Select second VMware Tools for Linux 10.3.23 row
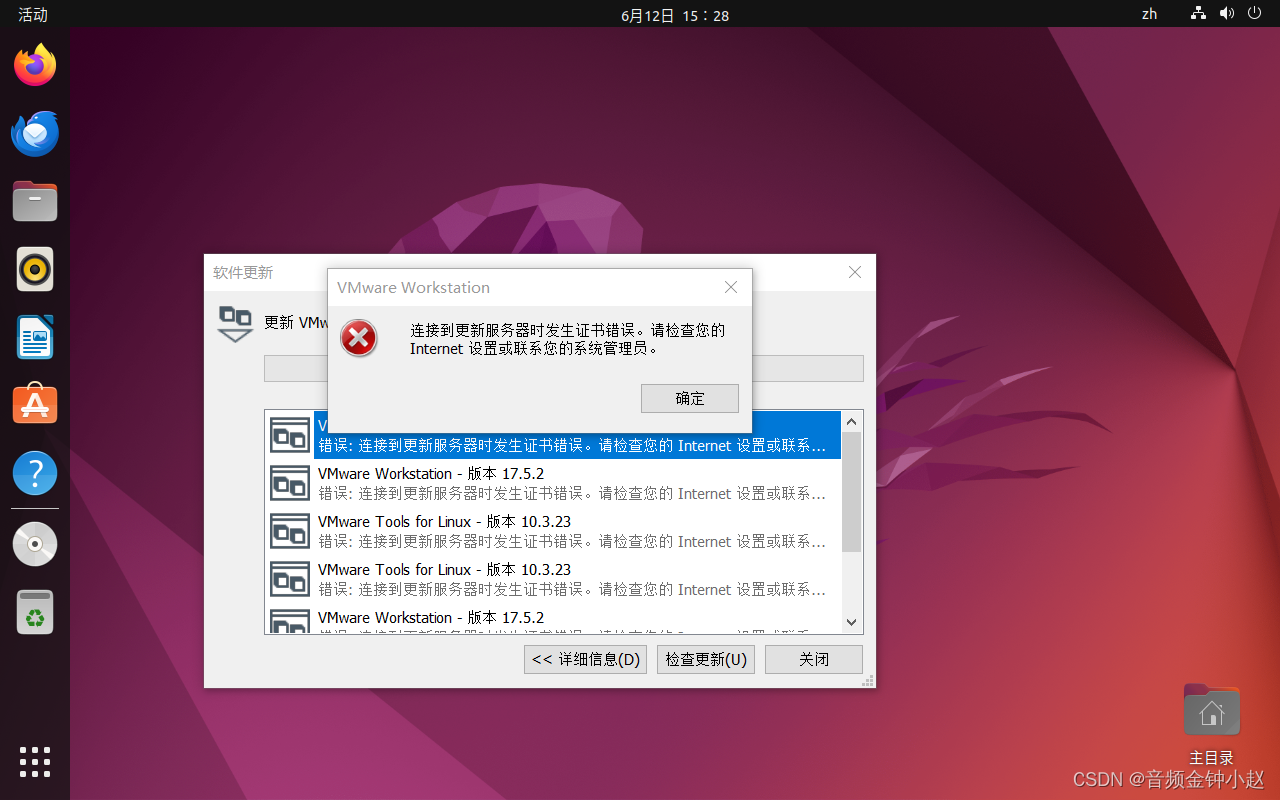The width and height of the screenshot is (1280, 800). pos(553,579)
